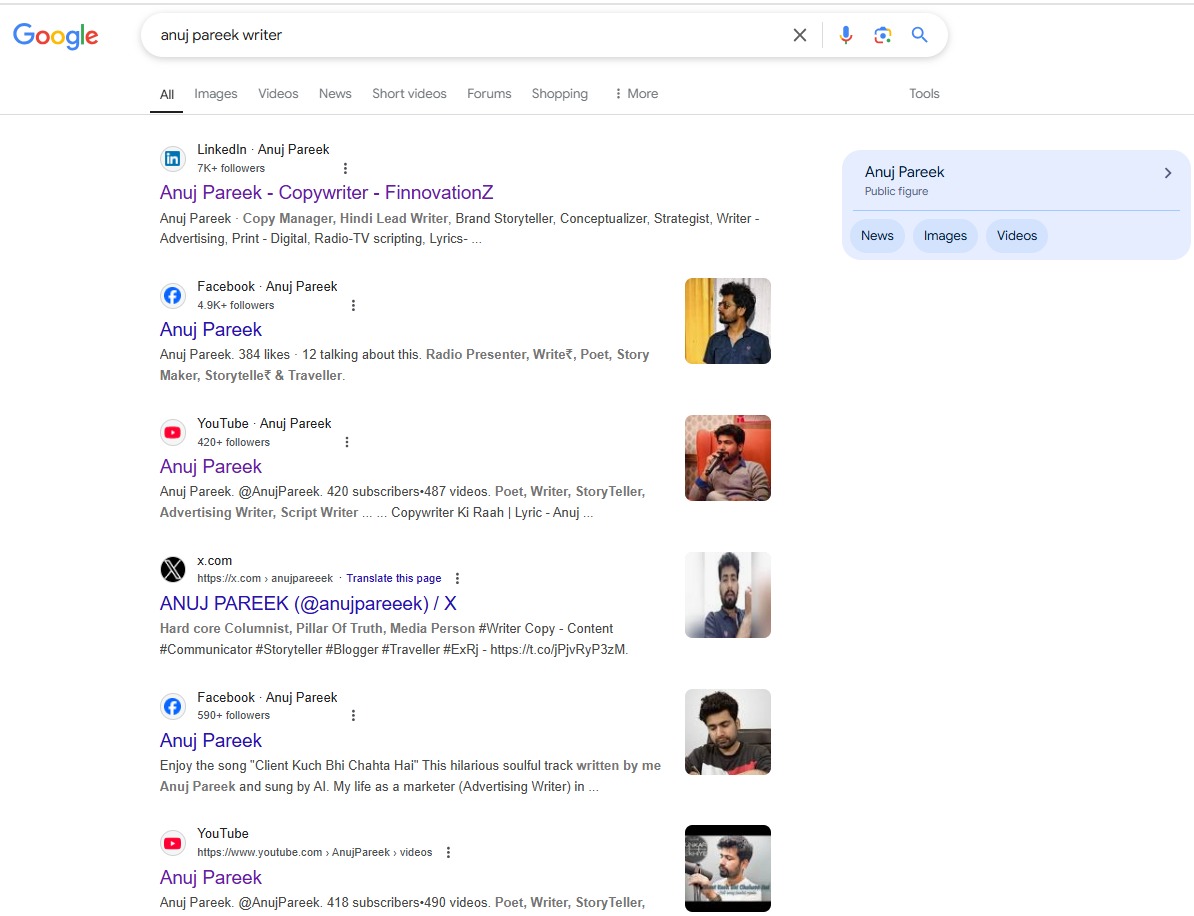Viewport: 1194px width, 916px height.
Task: Click 'LinkedIn · Anuj Pareek' source text
Action: [x=263, y=149]
